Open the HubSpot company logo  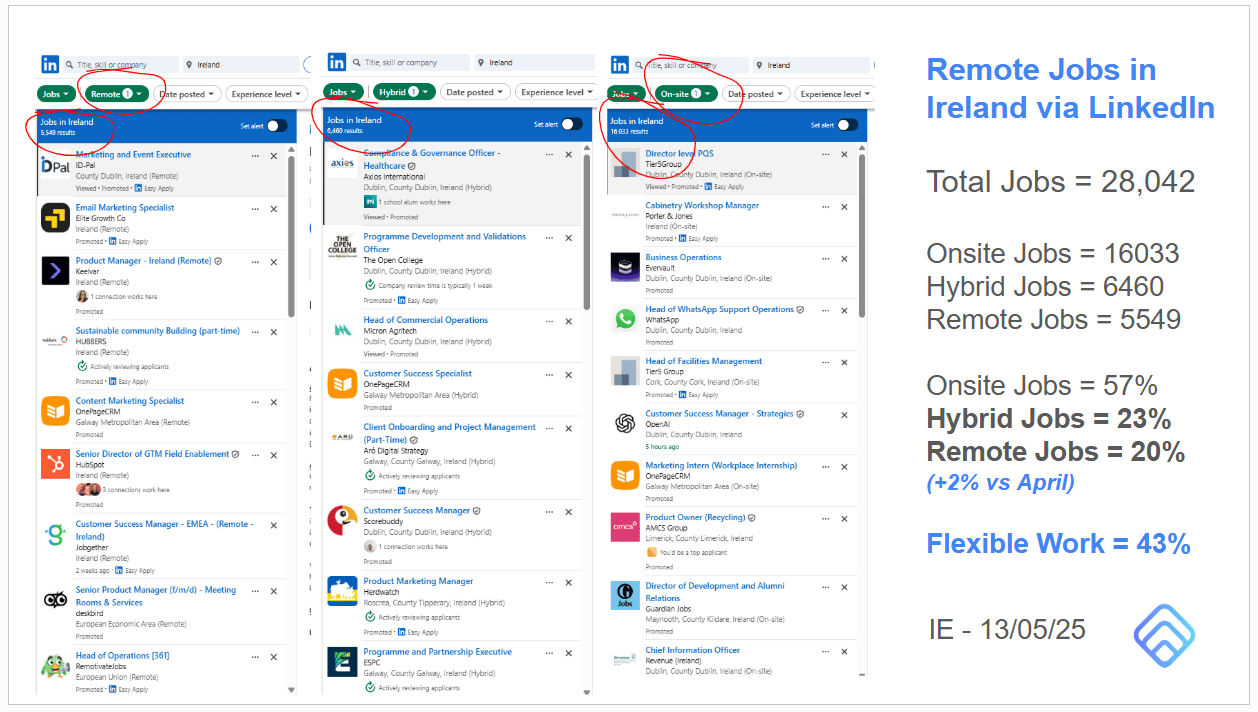tap(55, 464)
